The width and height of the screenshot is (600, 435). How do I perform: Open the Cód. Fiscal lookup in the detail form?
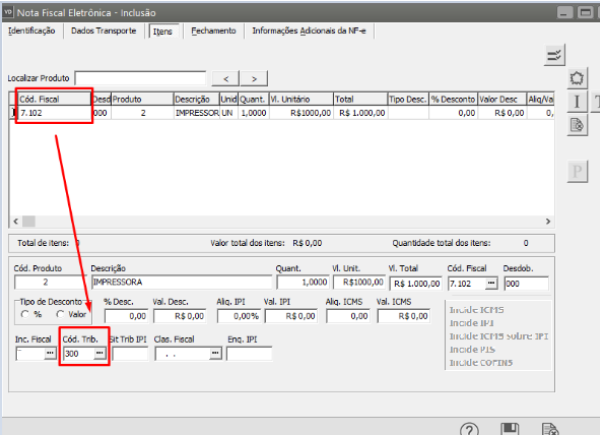point(491,284)
